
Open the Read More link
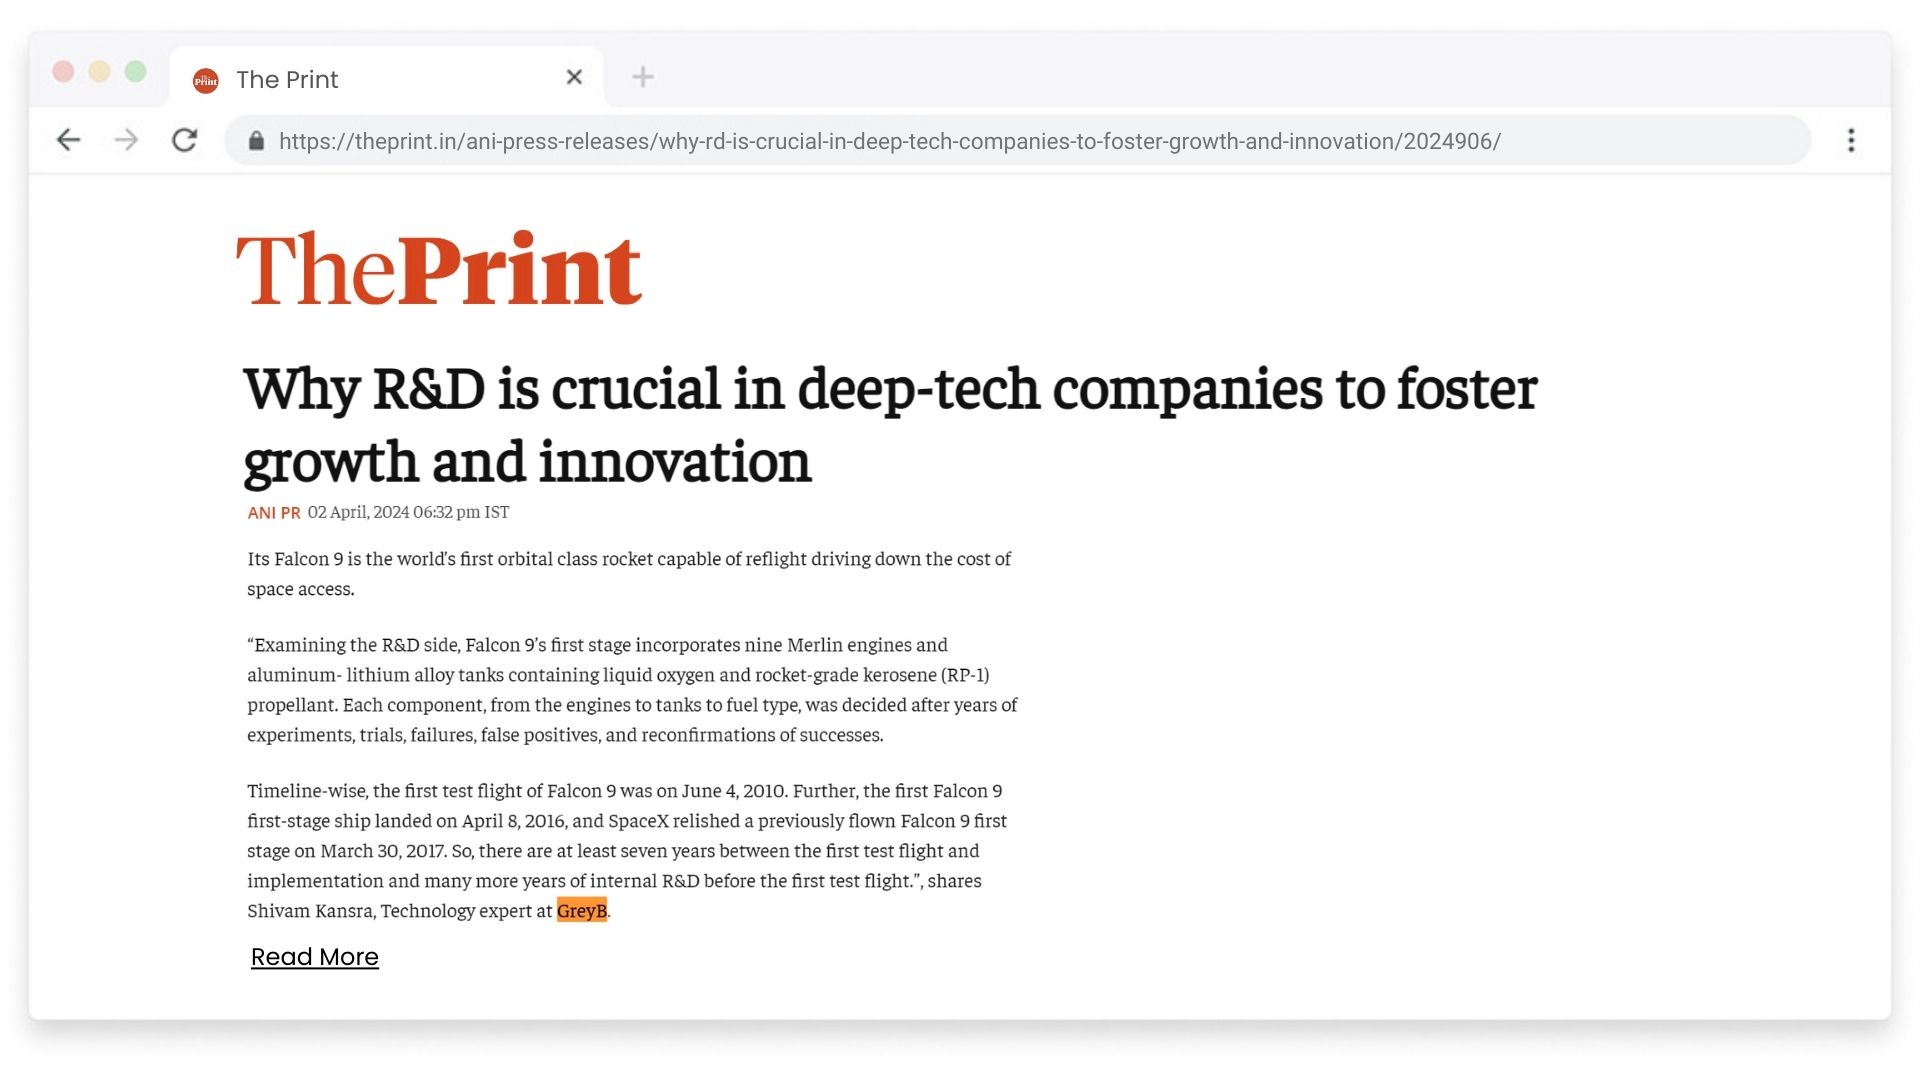point(315,957)
